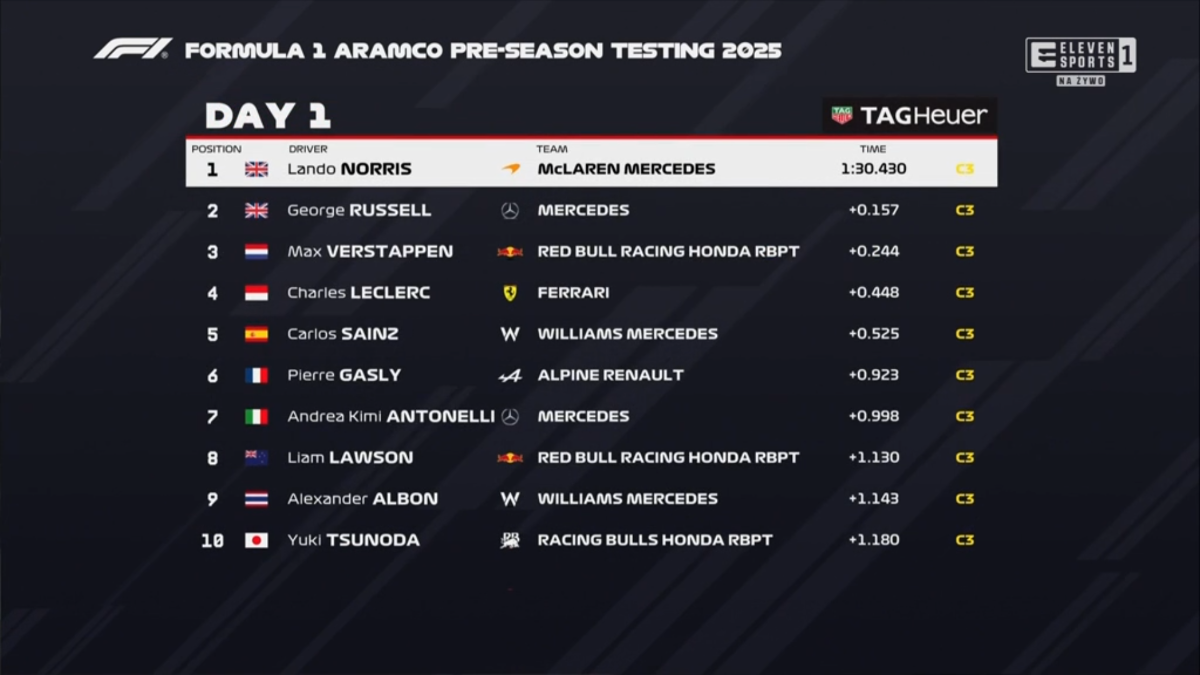Click the Red Bull logo in Verstappen's row

tap(510, 252)
